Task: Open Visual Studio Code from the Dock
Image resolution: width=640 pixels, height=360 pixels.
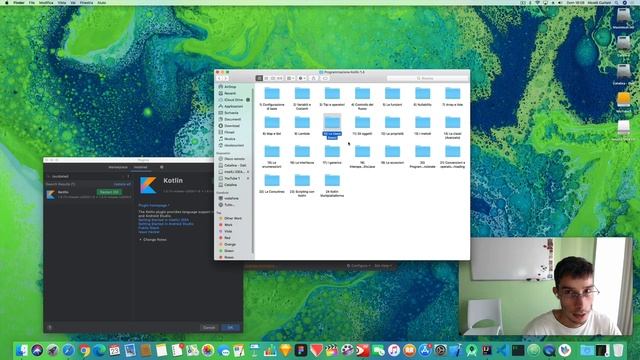Action: pos(502,350)
